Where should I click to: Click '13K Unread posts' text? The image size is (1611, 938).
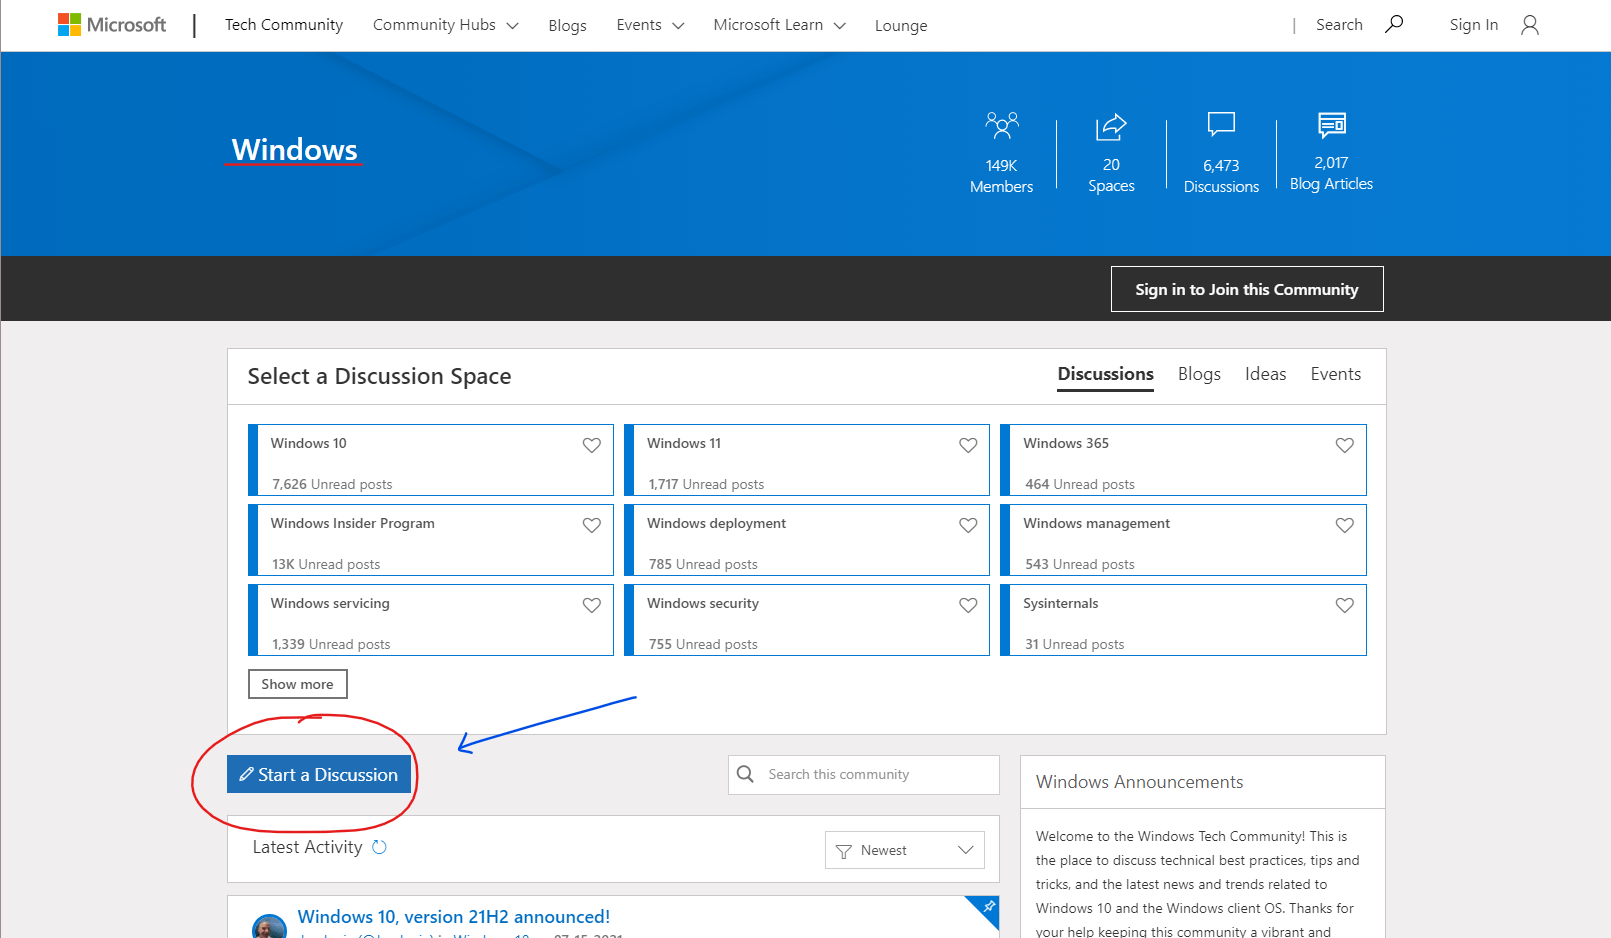pos(326,564)
